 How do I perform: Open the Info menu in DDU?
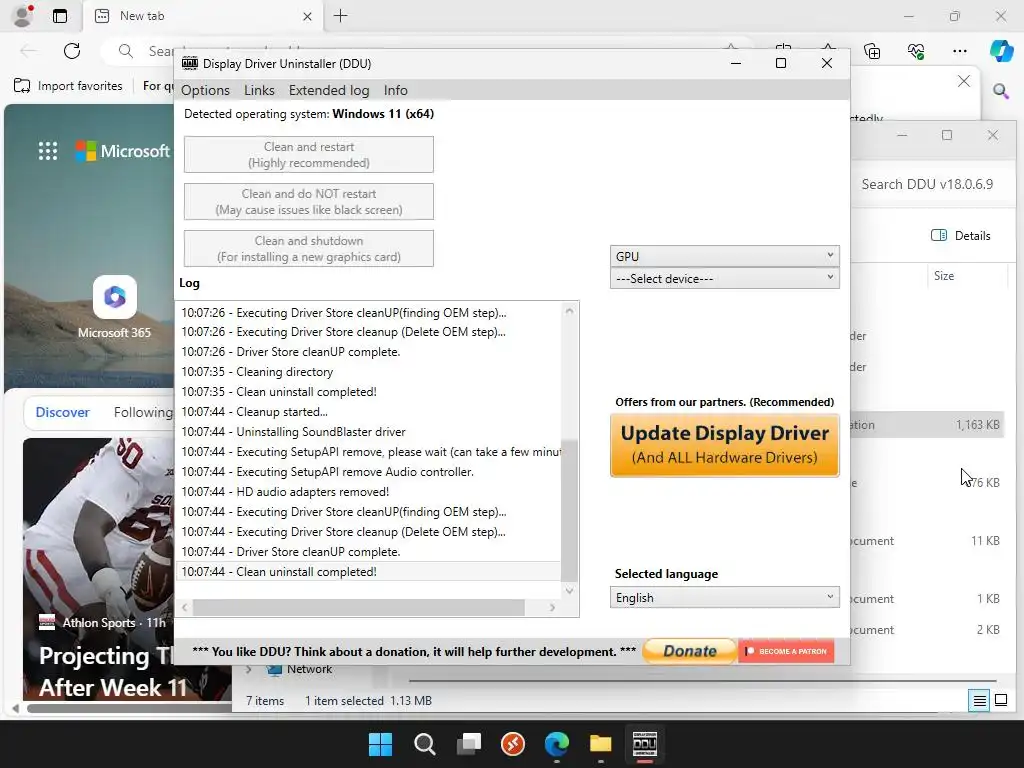click(x=395, y=90)
